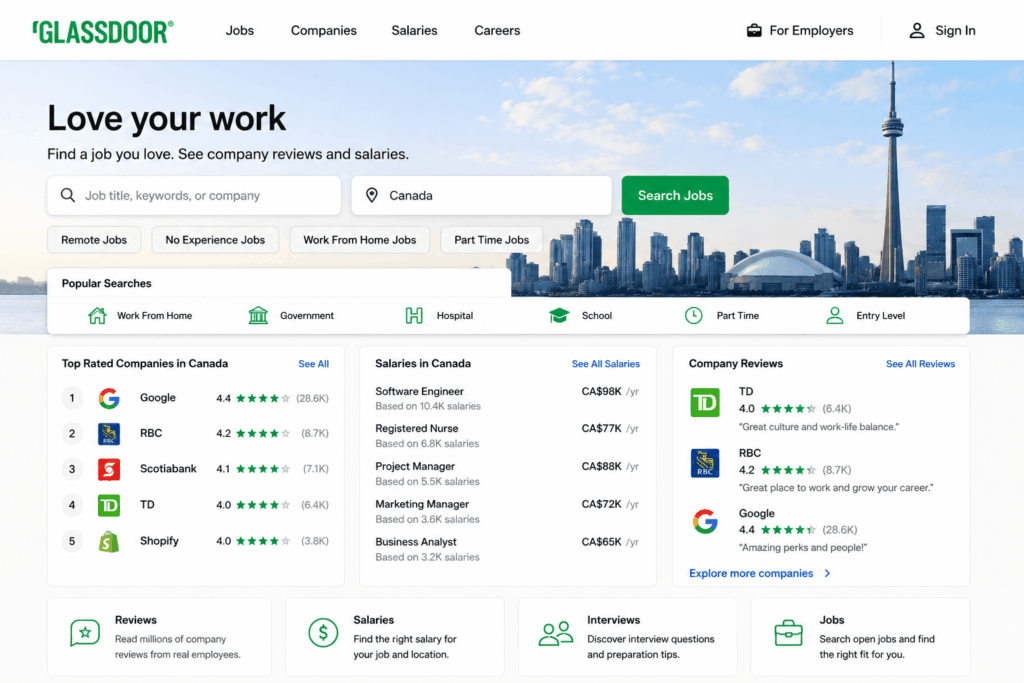Select the No Experience Jobs filter
Image resolution: width=1024 pixels, height=683 pixels.
coord(215,240)
